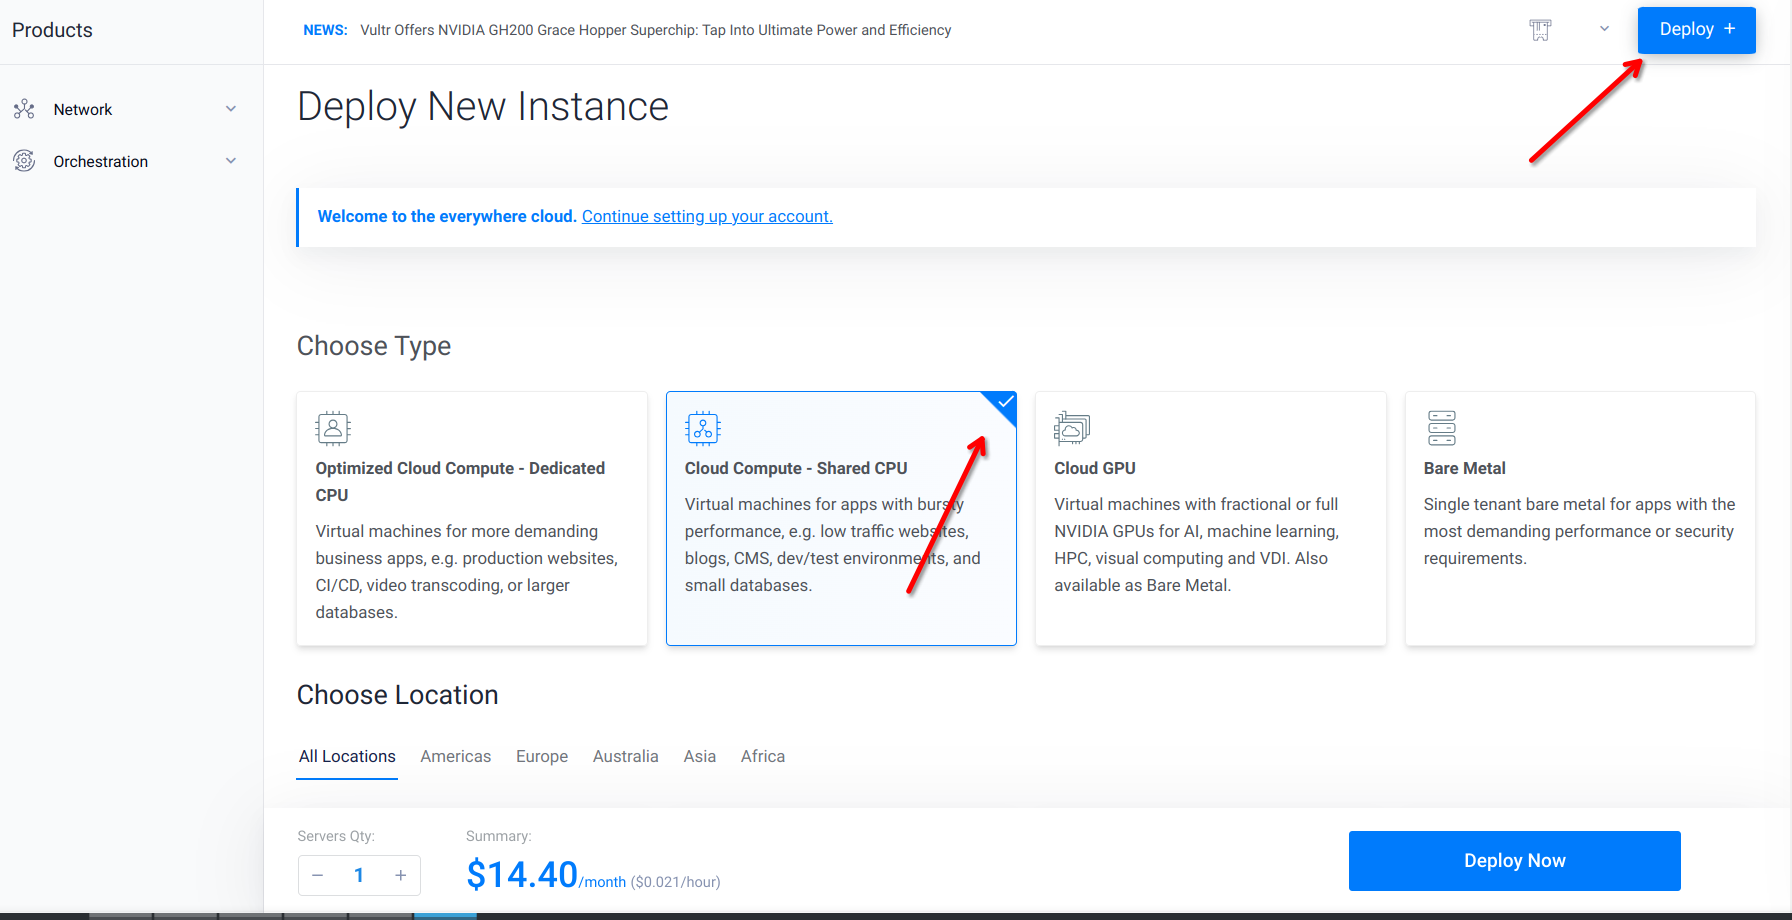Click the Vultr GH200 news headline

(655, 30)
